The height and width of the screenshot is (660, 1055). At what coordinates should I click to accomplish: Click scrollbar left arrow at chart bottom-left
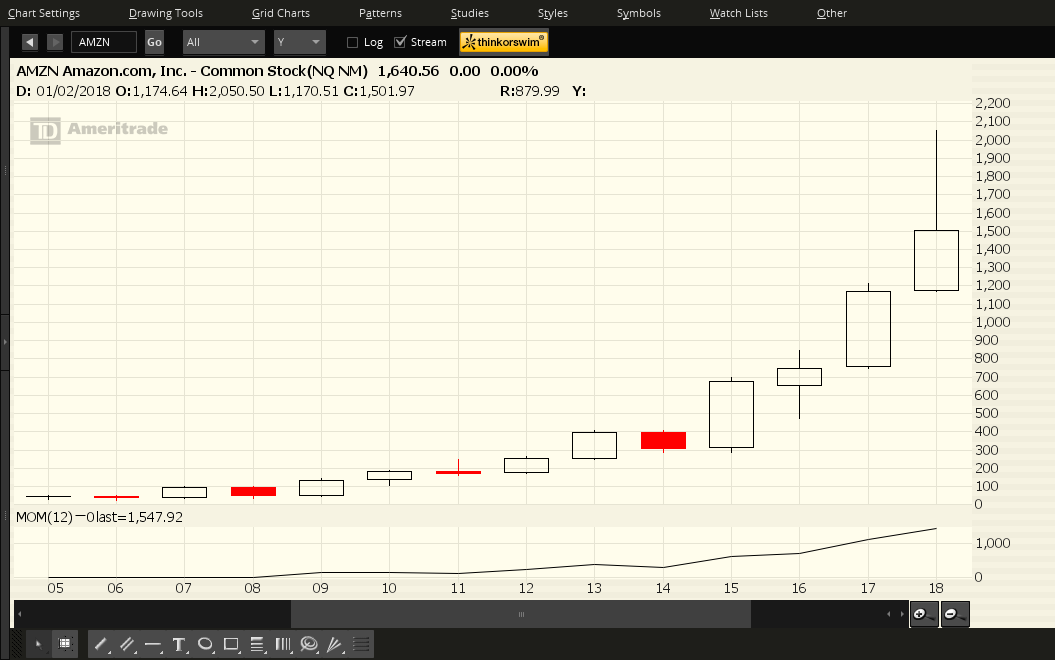coord(20,614)
